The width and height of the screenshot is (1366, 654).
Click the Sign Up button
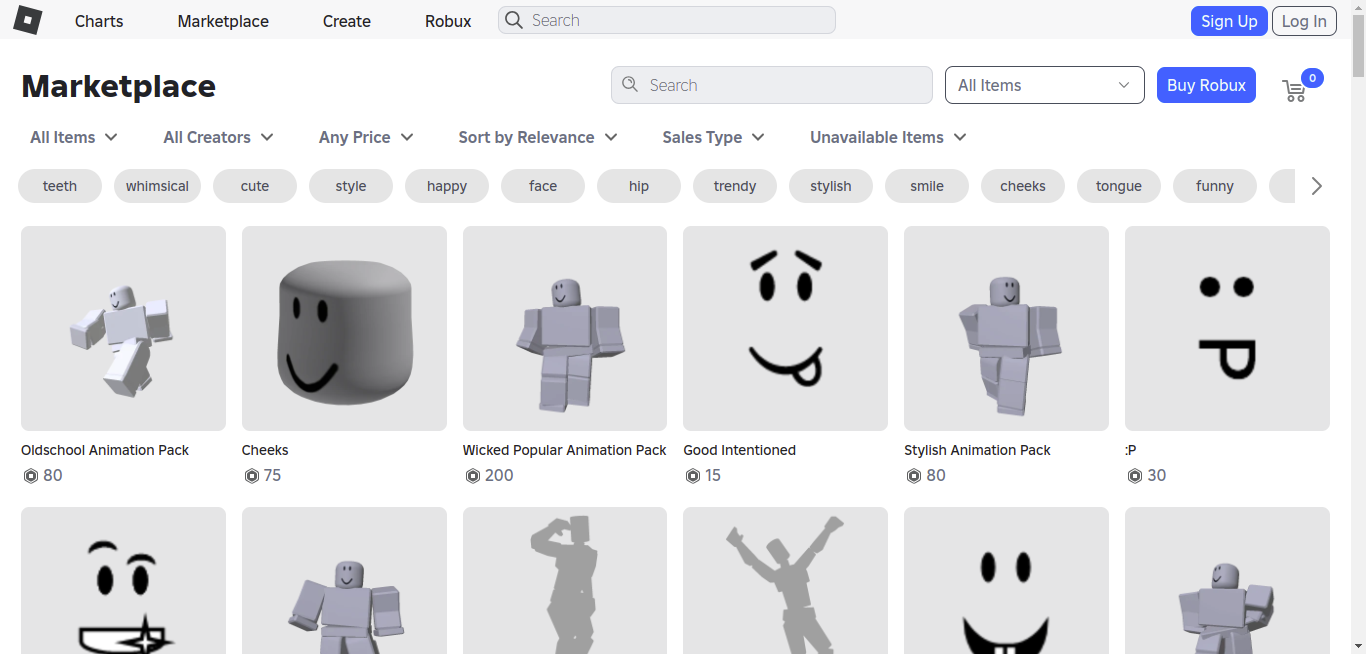(1229, 21)
